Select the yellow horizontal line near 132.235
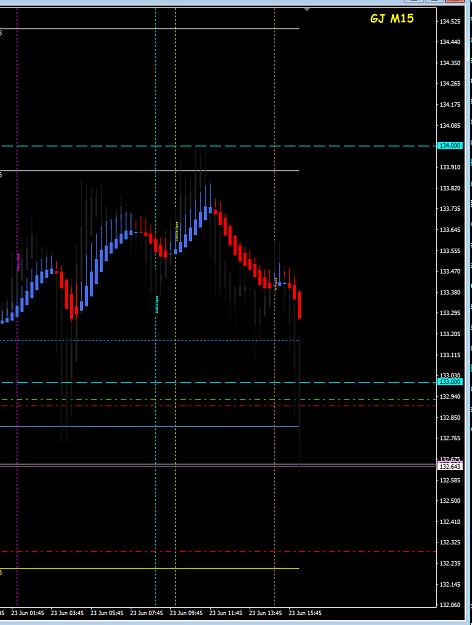Image resolution: width=472 pixels, height=625 pixels. coord(149,568)
